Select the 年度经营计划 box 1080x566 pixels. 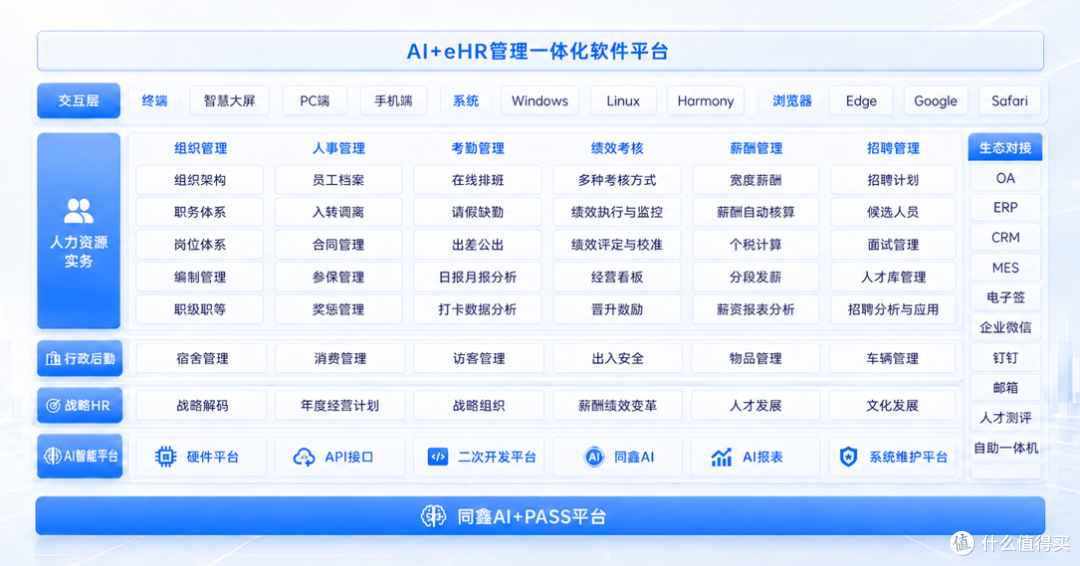pyautogui.click(x=340, y=406)
